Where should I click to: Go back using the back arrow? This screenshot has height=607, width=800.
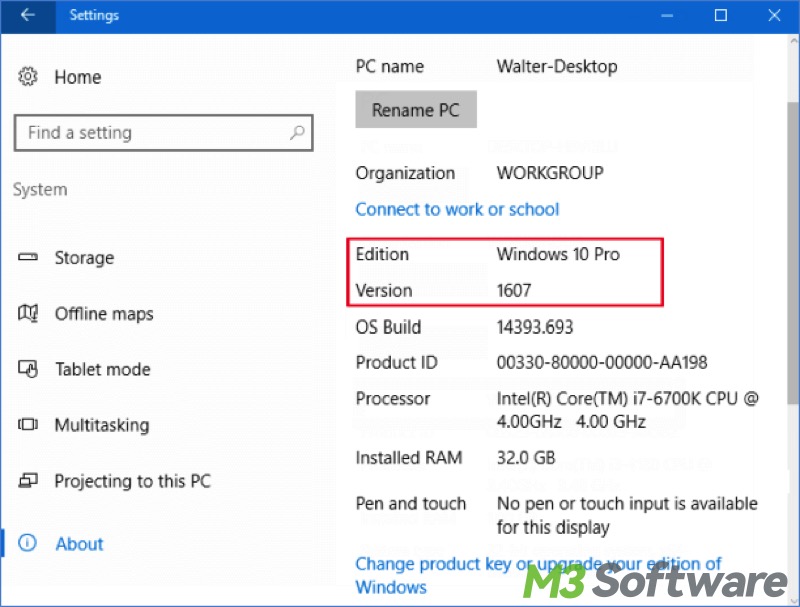point(28,15)
